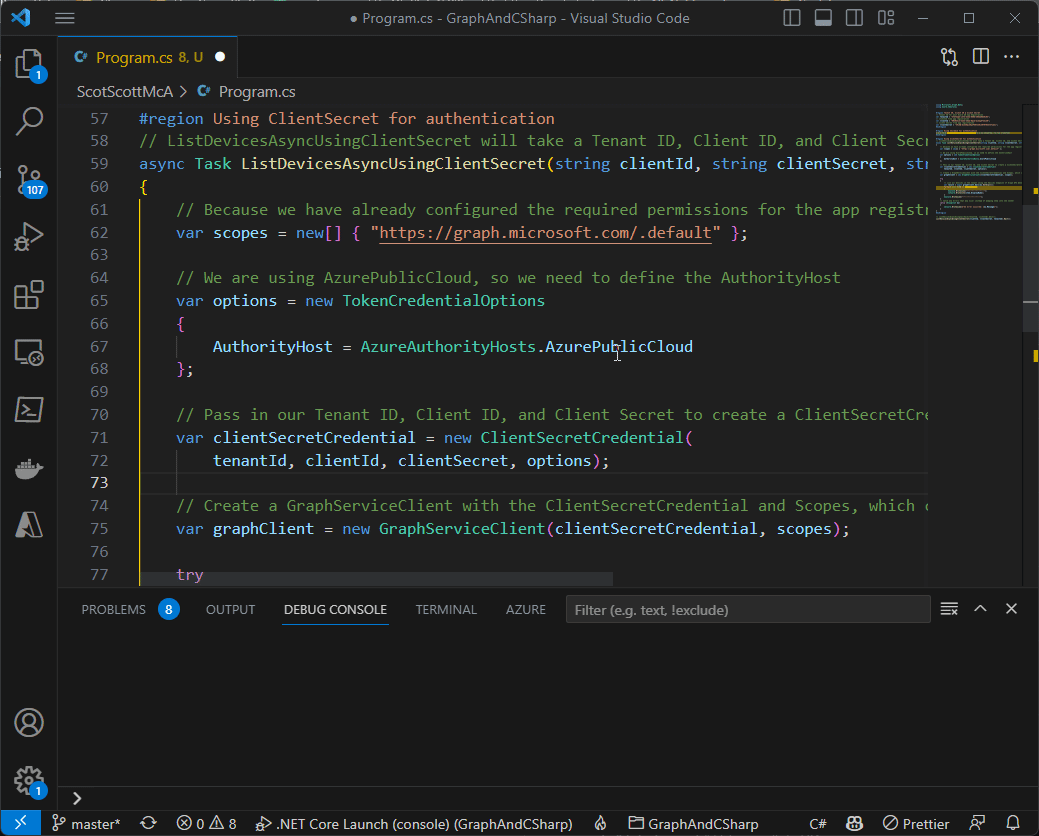Switch to the Problems panel tab
This screenshot has height=836, width=1039.
pyautogui.click(x=114, y=609)
